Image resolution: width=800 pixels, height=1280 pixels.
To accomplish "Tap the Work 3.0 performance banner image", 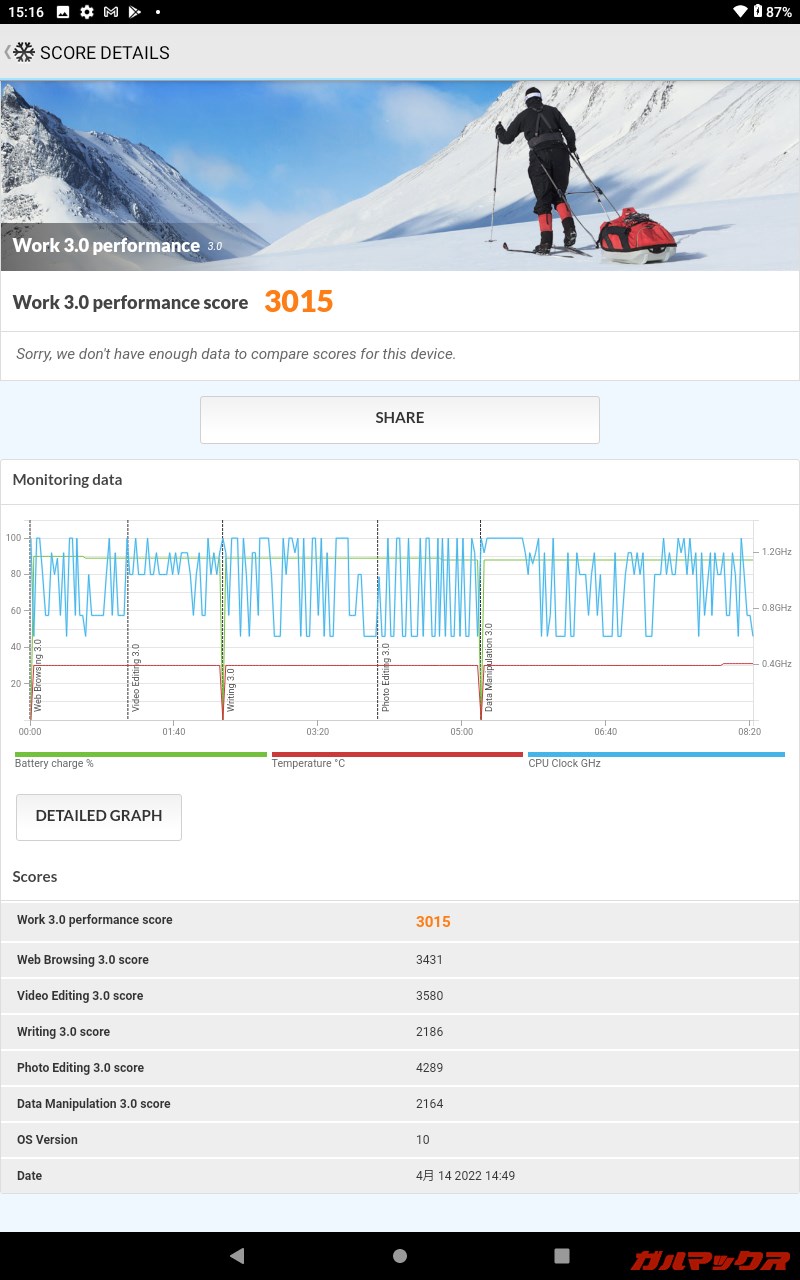I will [x=400, y=176].
